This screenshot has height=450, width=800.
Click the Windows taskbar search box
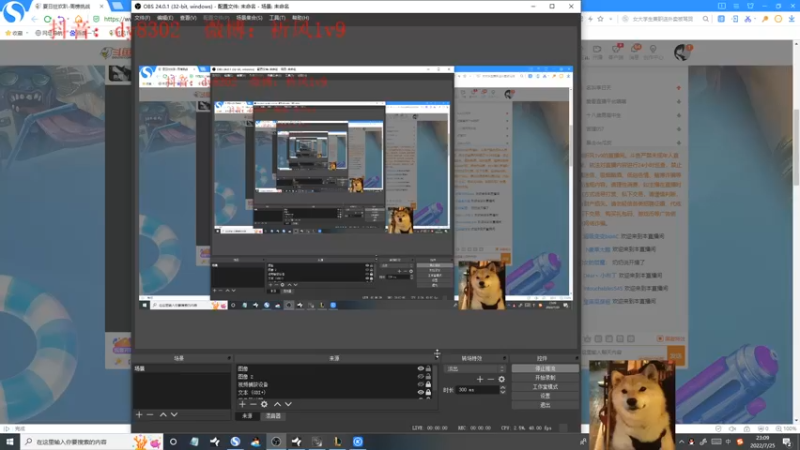coord(92,441)
